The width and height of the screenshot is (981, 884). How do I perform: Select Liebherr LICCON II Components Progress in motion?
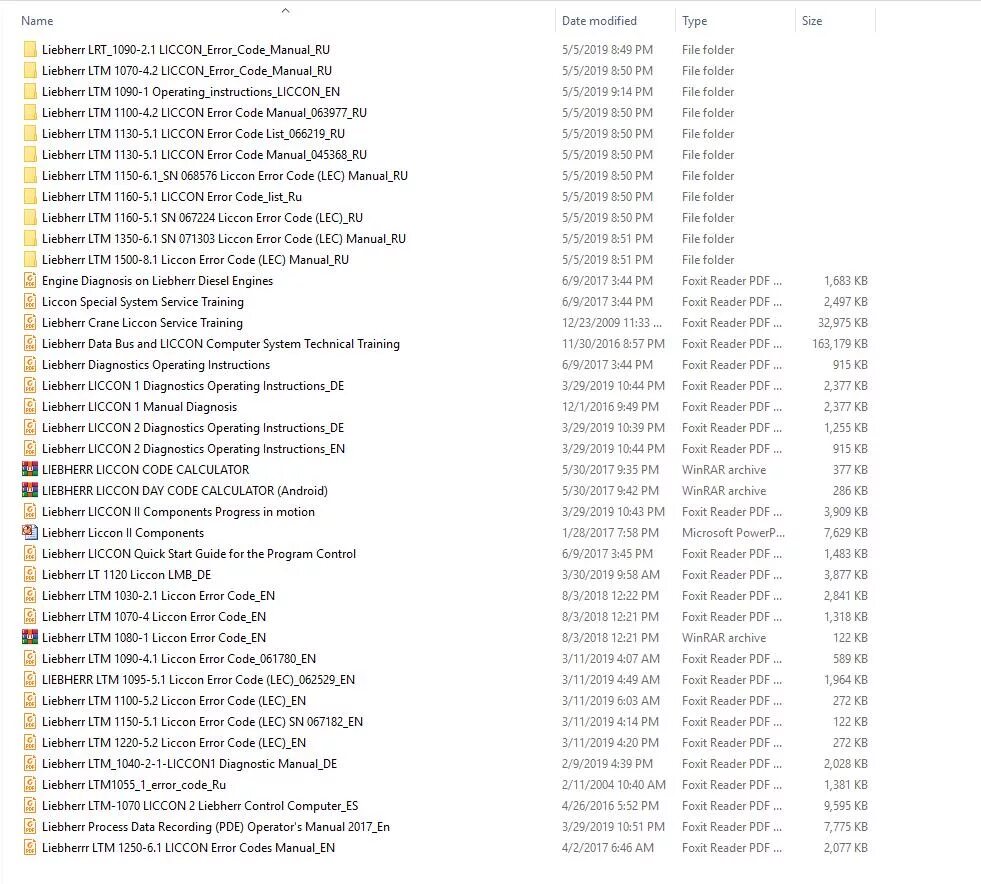pyautogui.click(x=178, y=512)
